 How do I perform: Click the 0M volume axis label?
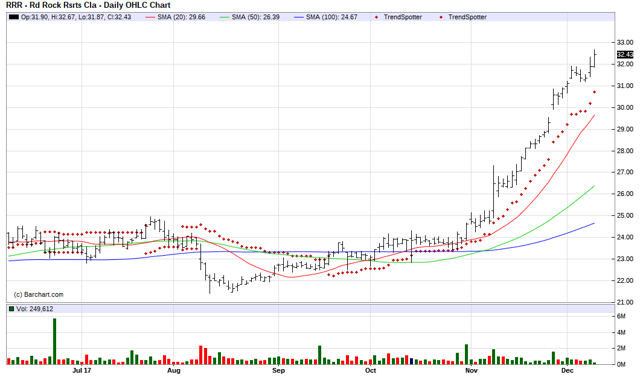coord(621,364)
